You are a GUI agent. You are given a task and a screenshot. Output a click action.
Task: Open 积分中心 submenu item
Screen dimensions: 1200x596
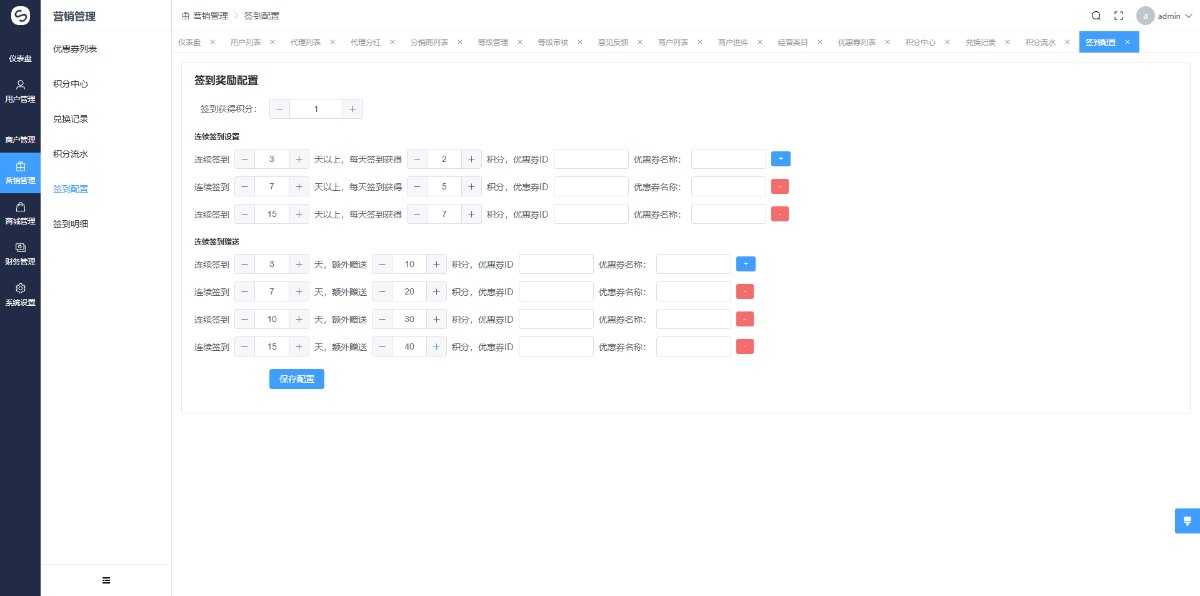point(71,83)
